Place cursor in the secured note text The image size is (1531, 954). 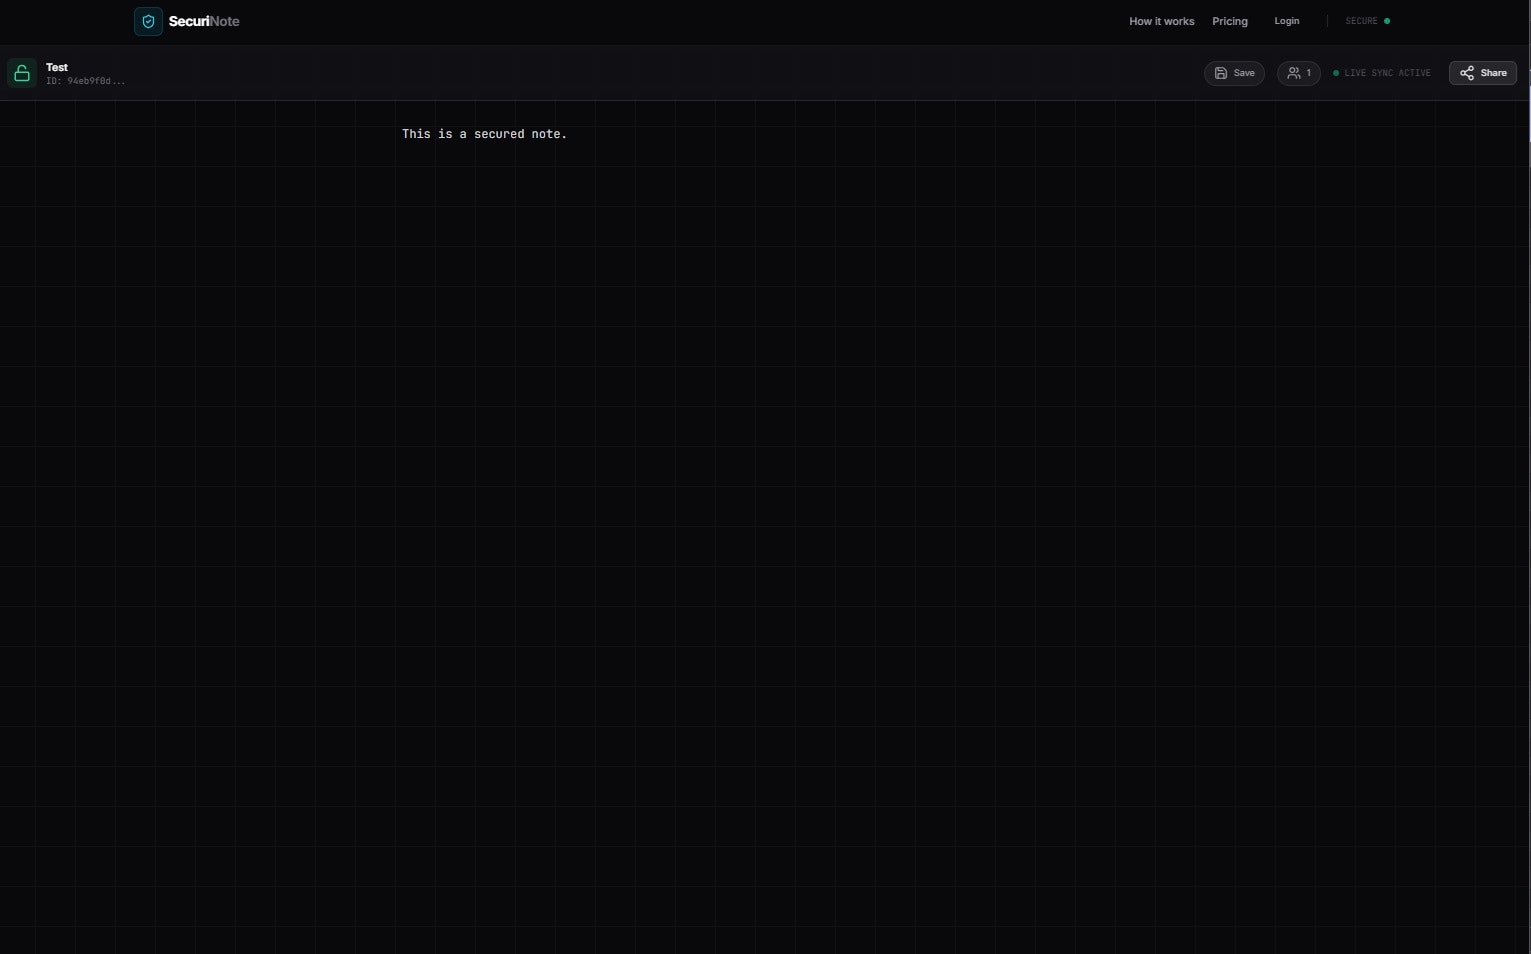point(484,133)
